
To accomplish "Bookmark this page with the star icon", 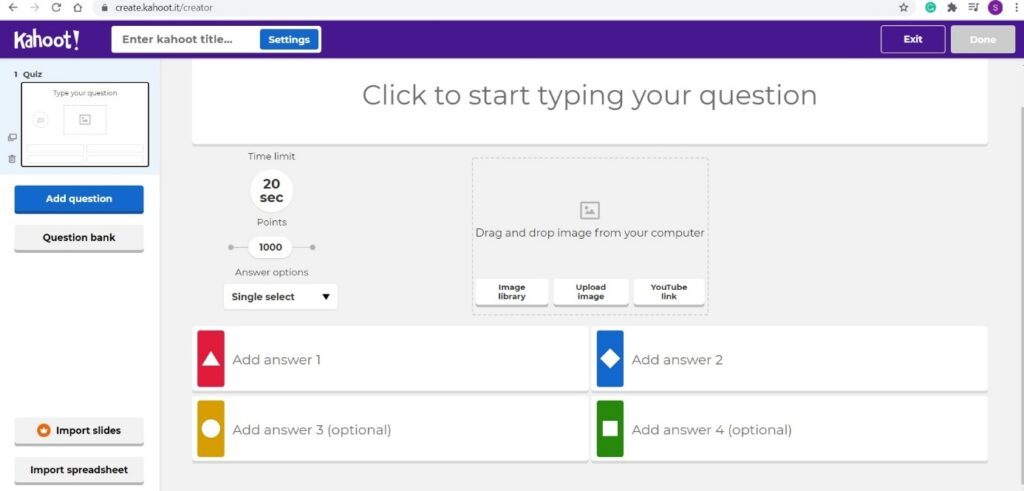I will 904,7.
